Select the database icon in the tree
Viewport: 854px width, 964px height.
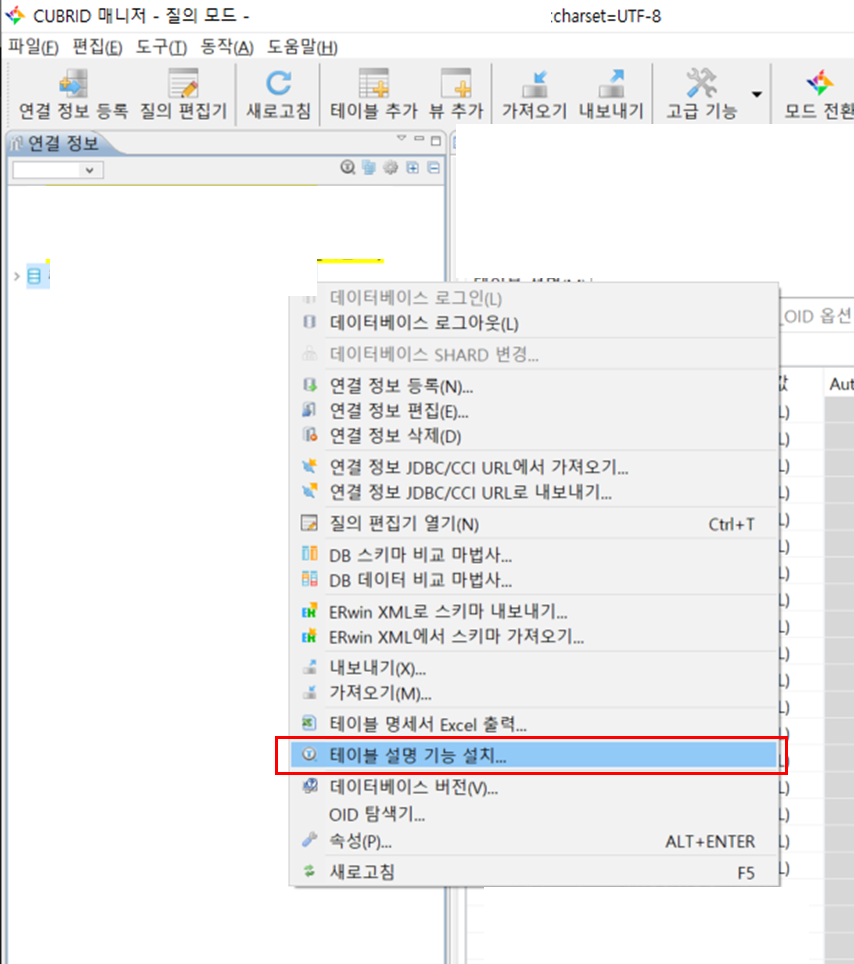click(34, 276)
